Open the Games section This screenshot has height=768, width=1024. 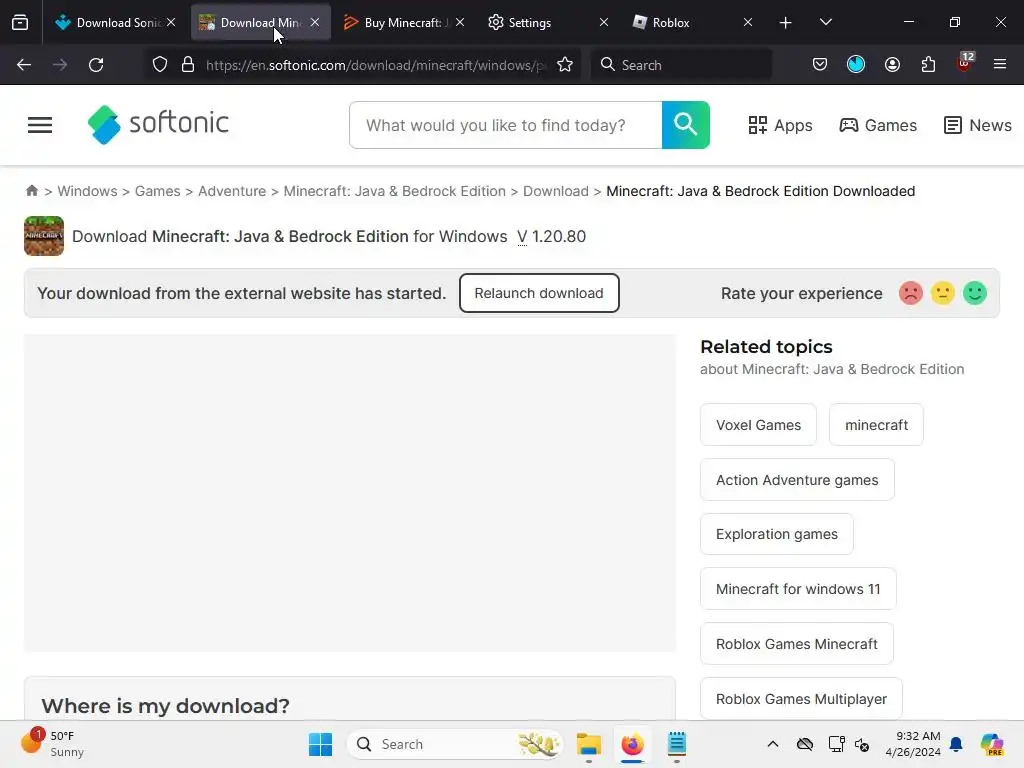[x=878, y=125]
